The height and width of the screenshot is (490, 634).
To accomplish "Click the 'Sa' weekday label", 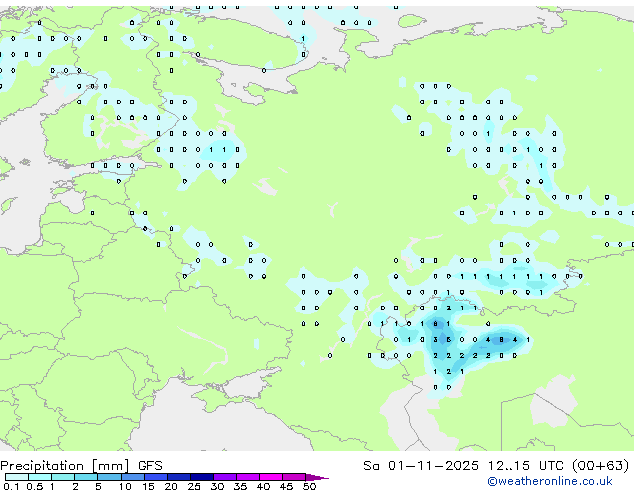I will click(371, 466).
